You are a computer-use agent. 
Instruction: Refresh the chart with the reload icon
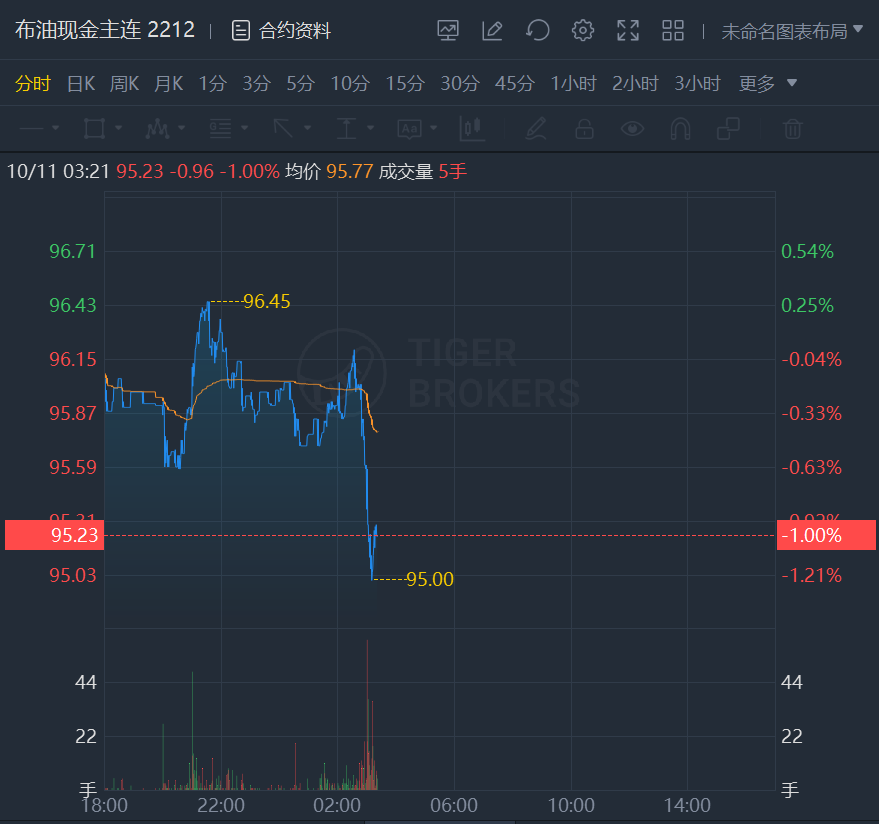pyautogui.click(x=538, y=30)
